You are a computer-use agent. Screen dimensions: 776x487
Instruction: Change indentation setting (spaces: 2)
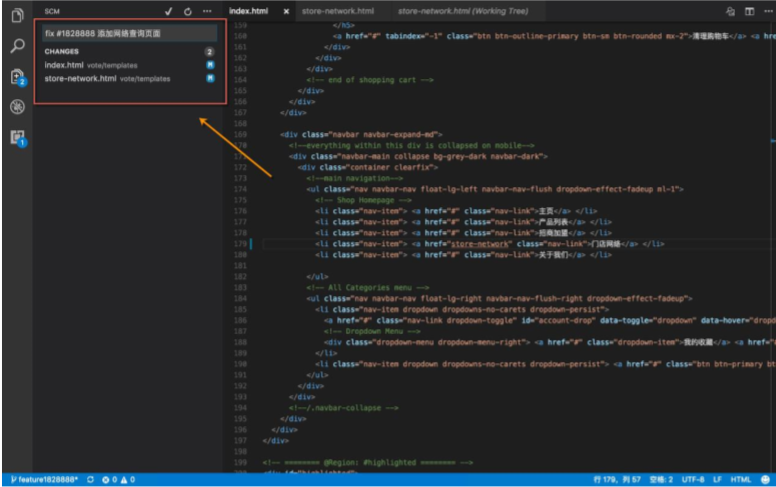click(x=661, y=480)
